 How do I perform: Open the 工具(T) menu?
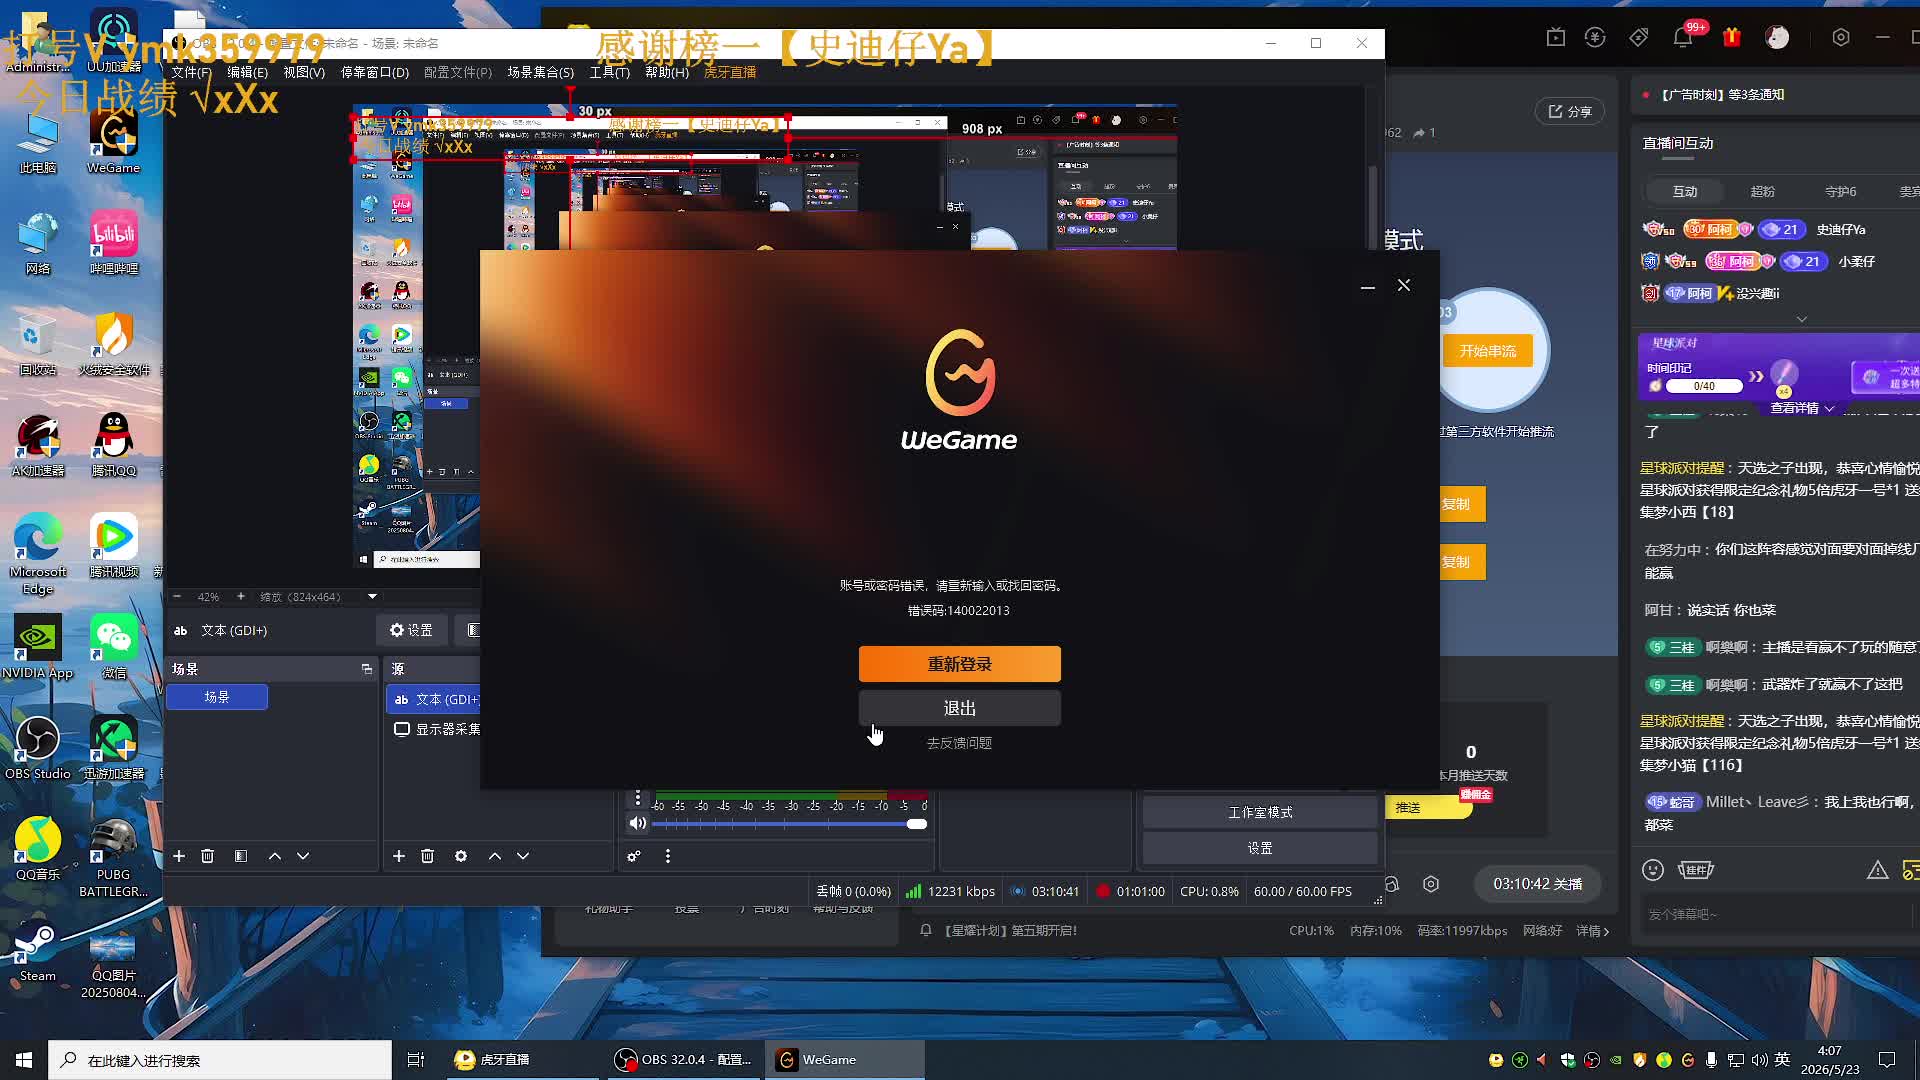[609, 72]
